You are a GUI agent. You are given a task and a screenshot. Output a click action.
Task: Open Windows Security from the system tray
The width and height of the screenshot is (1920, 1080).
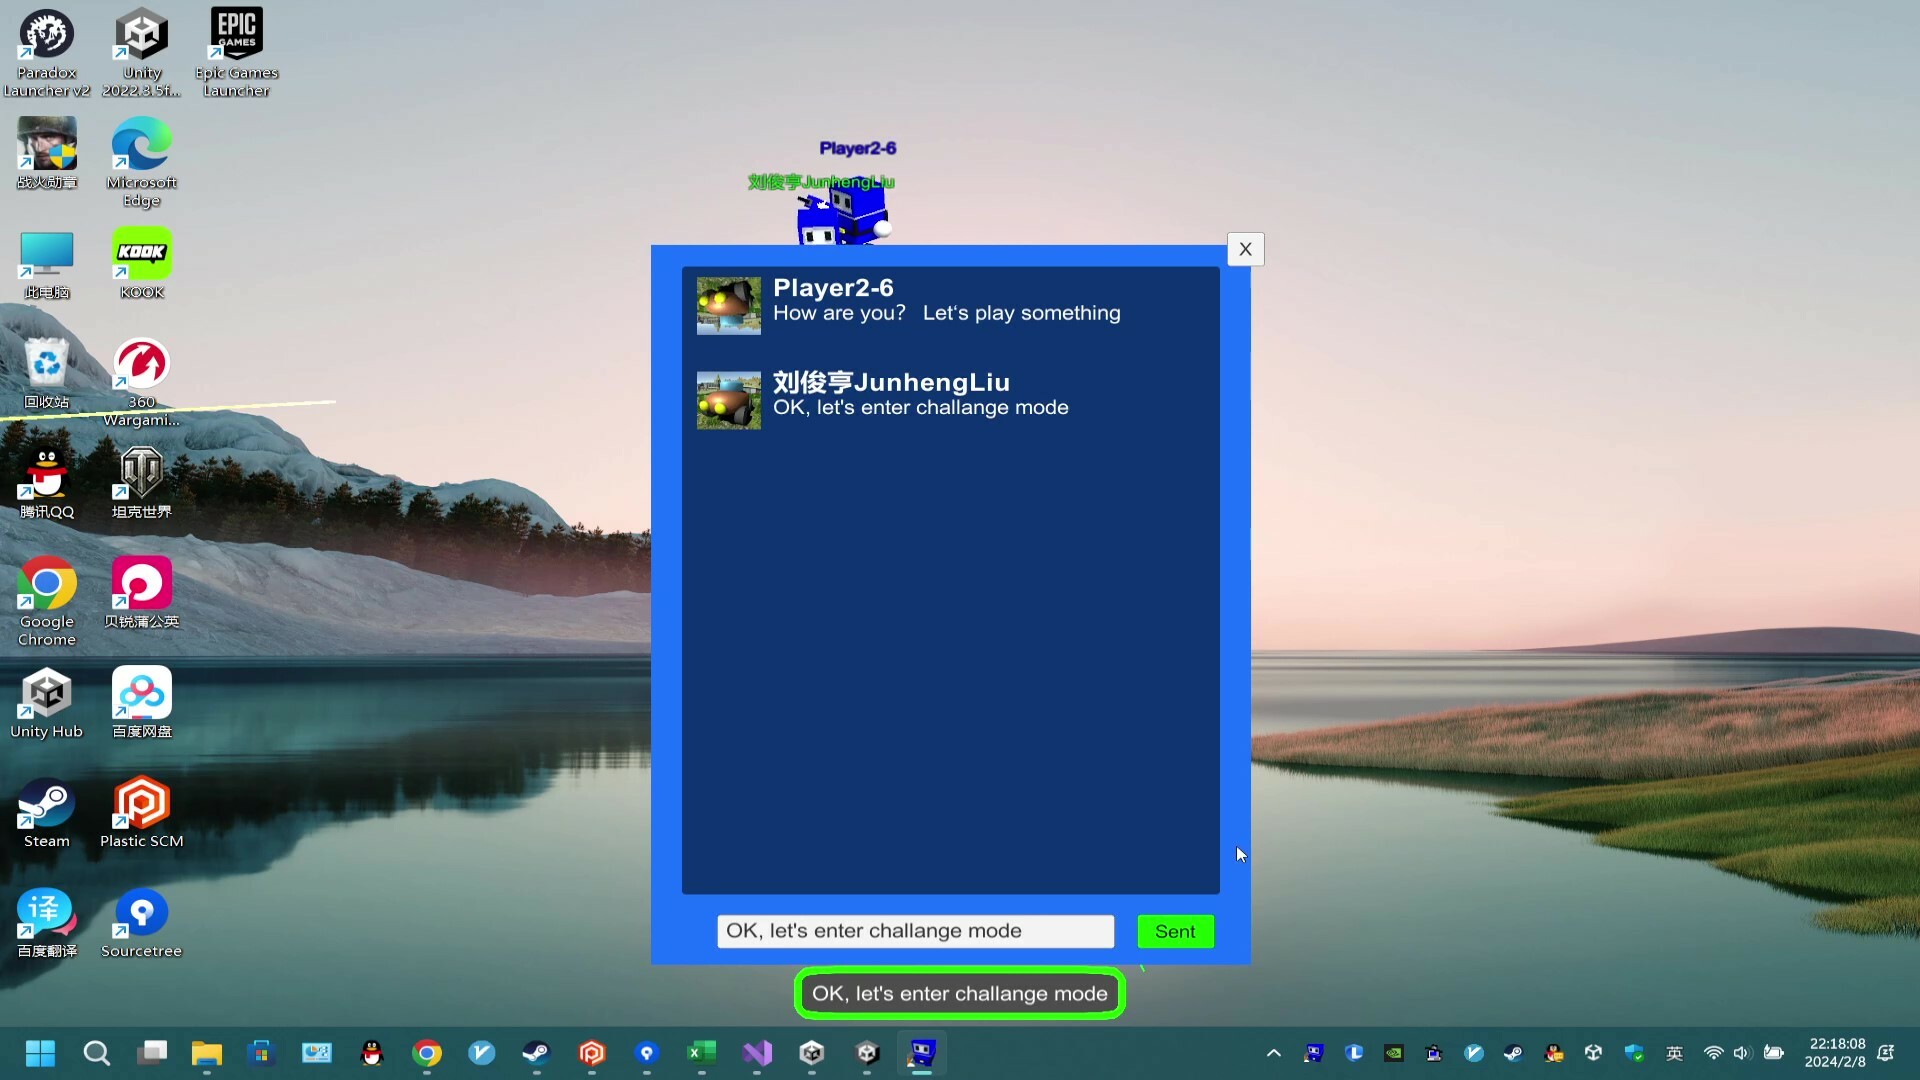tap(1635, 1054)
